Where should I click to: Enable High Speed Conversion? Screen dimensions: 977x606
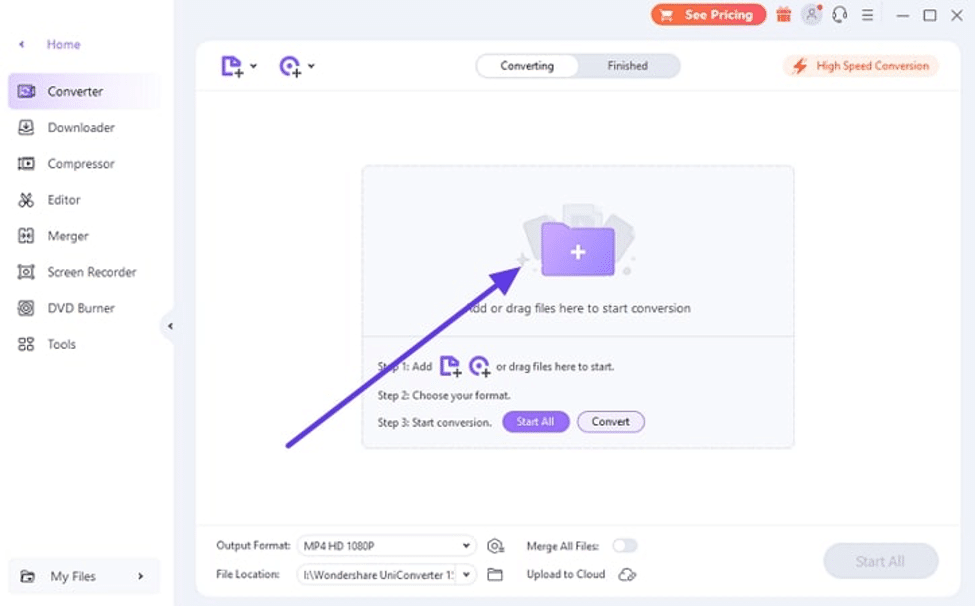pyautogui.click(x=861, y=66)
